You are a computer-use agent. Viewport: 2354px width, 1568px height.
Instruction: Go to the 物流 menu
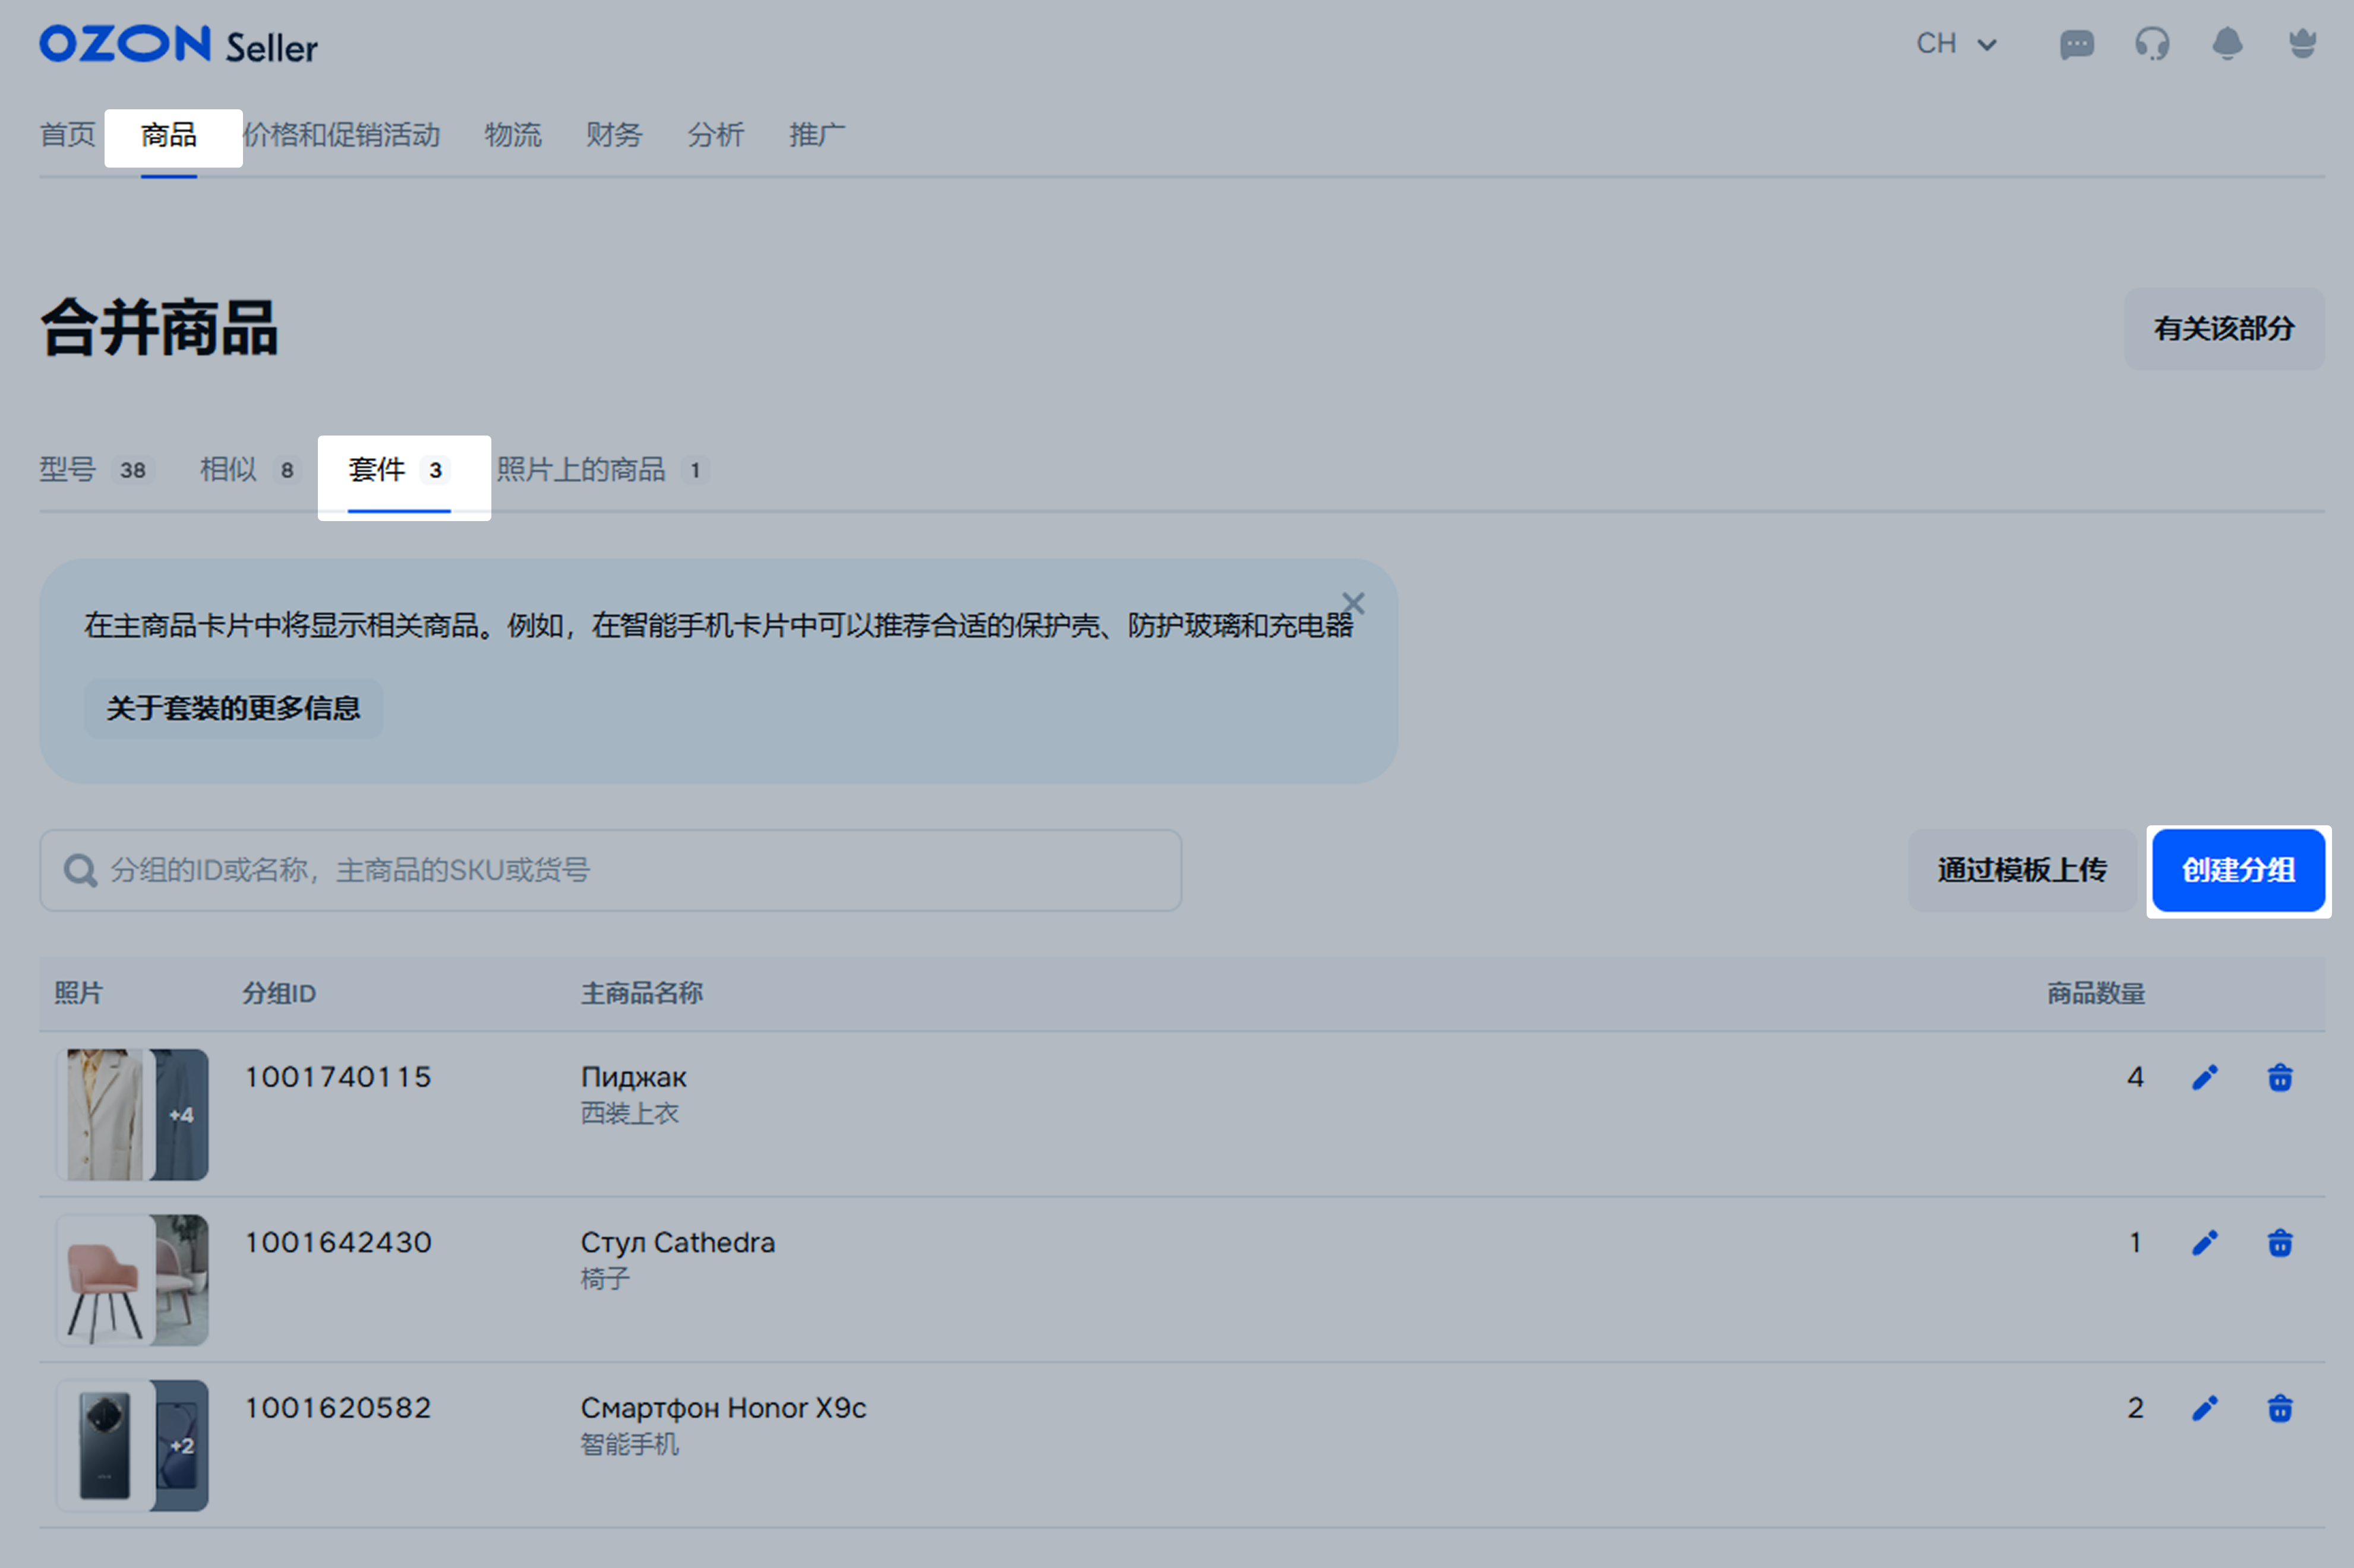point(512,134)
